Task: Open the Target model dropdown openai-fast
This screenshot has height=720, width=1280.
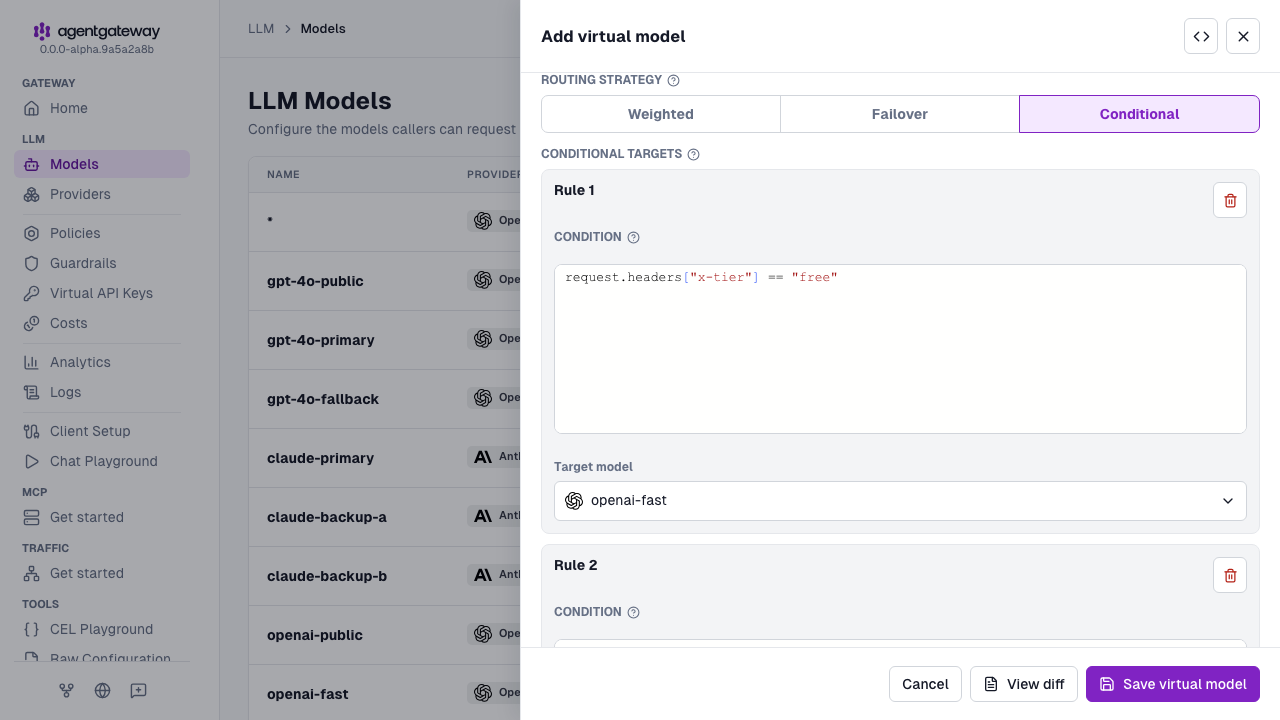Action: [x=900, y=501]
